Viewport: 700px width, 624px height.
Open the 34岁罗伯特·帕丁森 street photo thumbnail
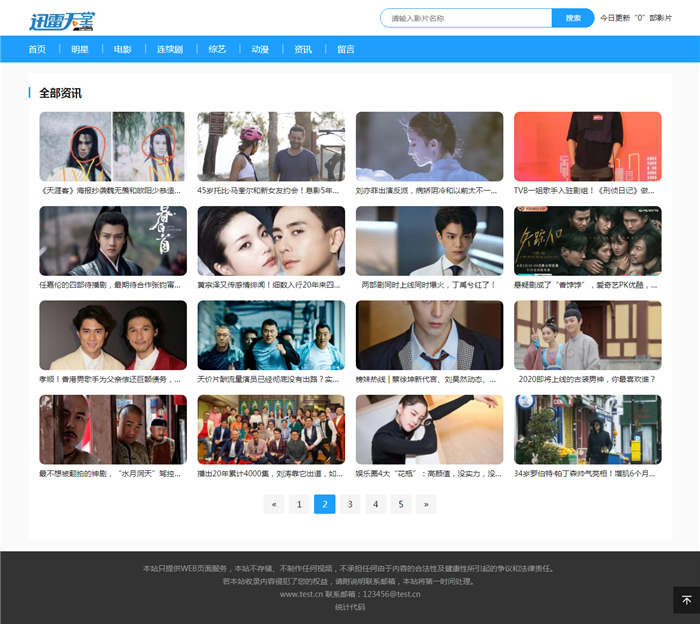click(x=587, y=430)
